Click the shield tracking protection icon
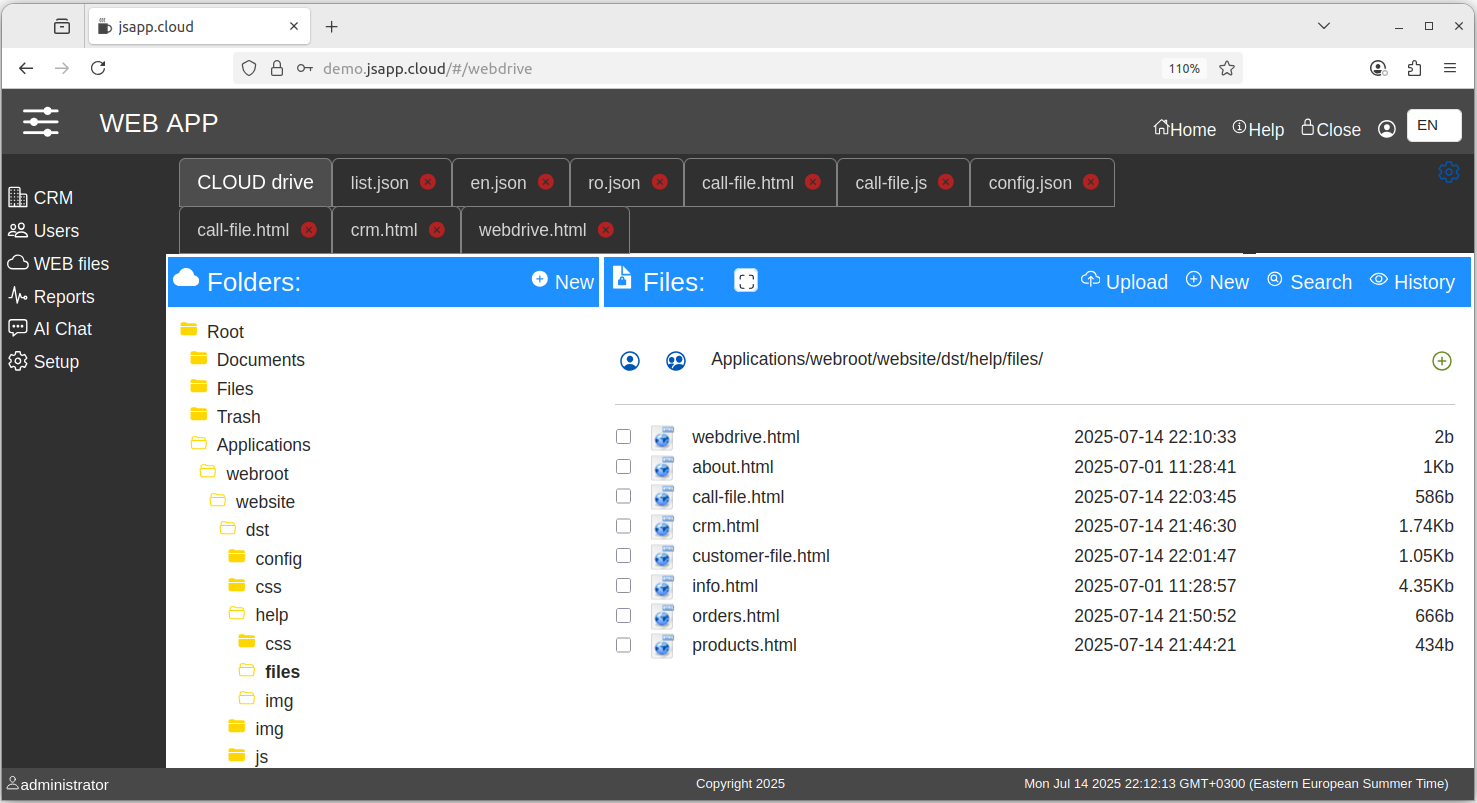 249,68
